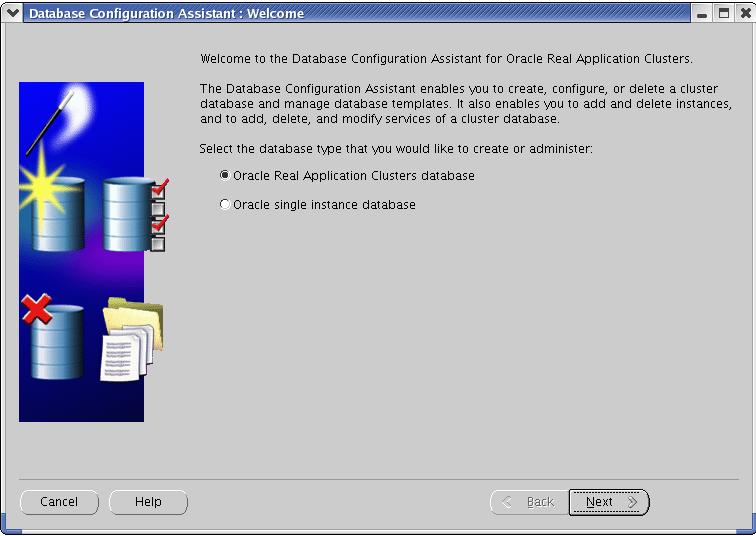Maximize the Database Configuration Assistant window

(x=724, y=14)
